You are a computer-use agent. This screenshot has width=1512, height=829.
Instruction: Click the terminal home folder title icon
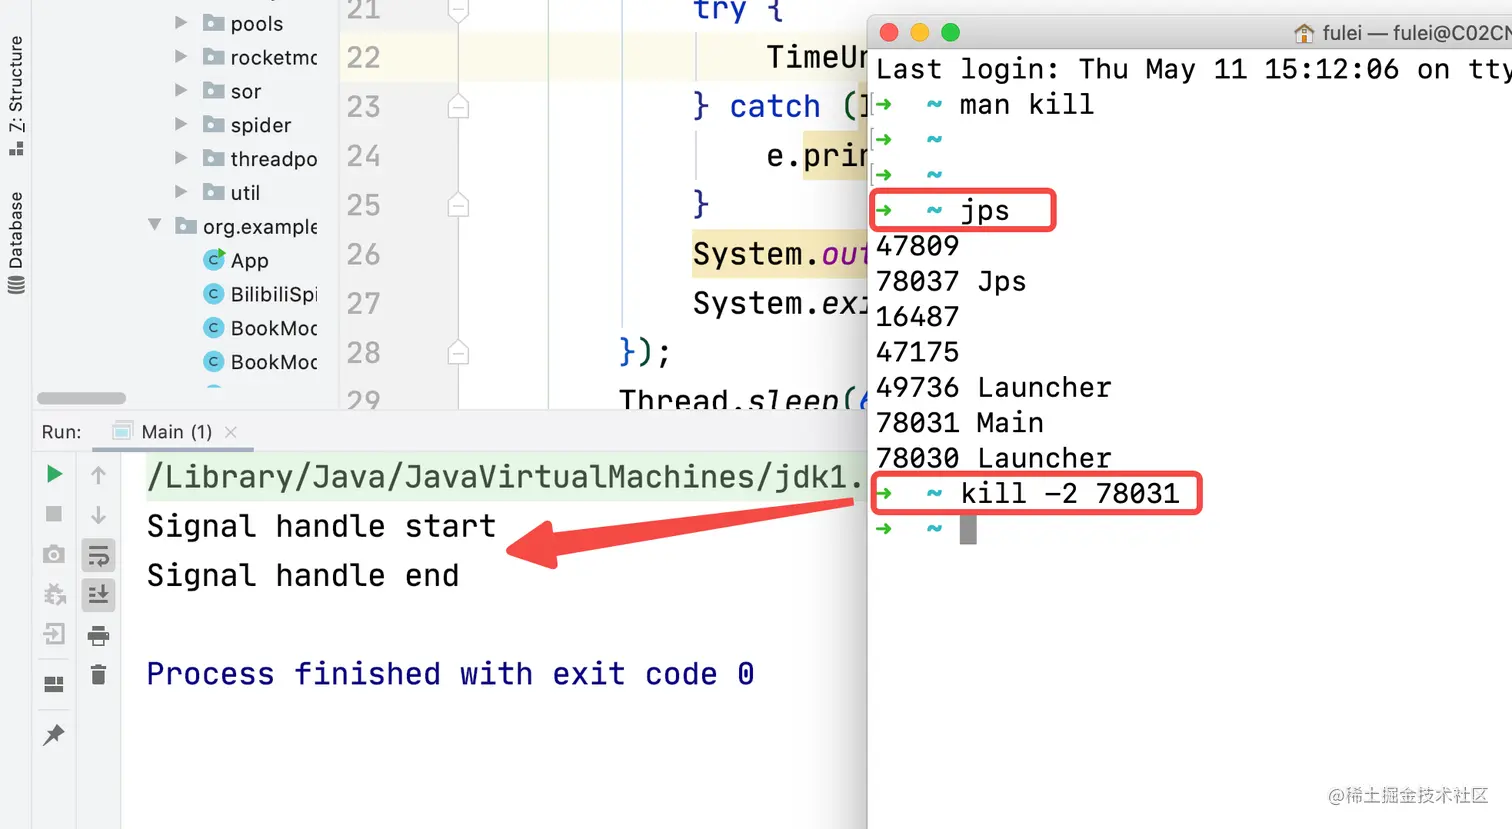tap(1304, 33)
